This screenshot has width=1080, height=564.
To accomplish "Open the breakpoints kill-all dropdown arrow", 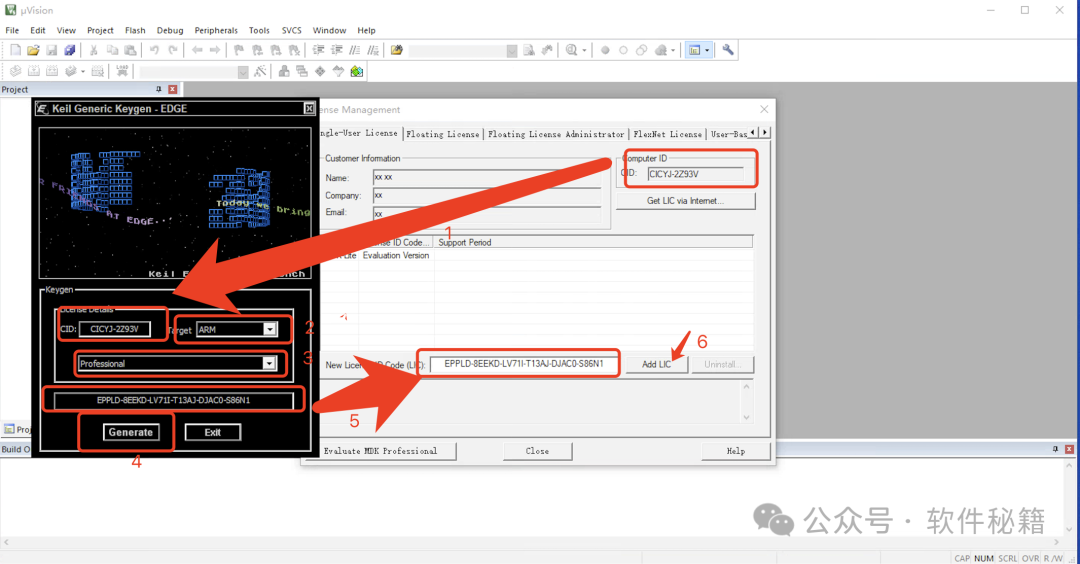I will pyautogui.click(x=673, y=50).
